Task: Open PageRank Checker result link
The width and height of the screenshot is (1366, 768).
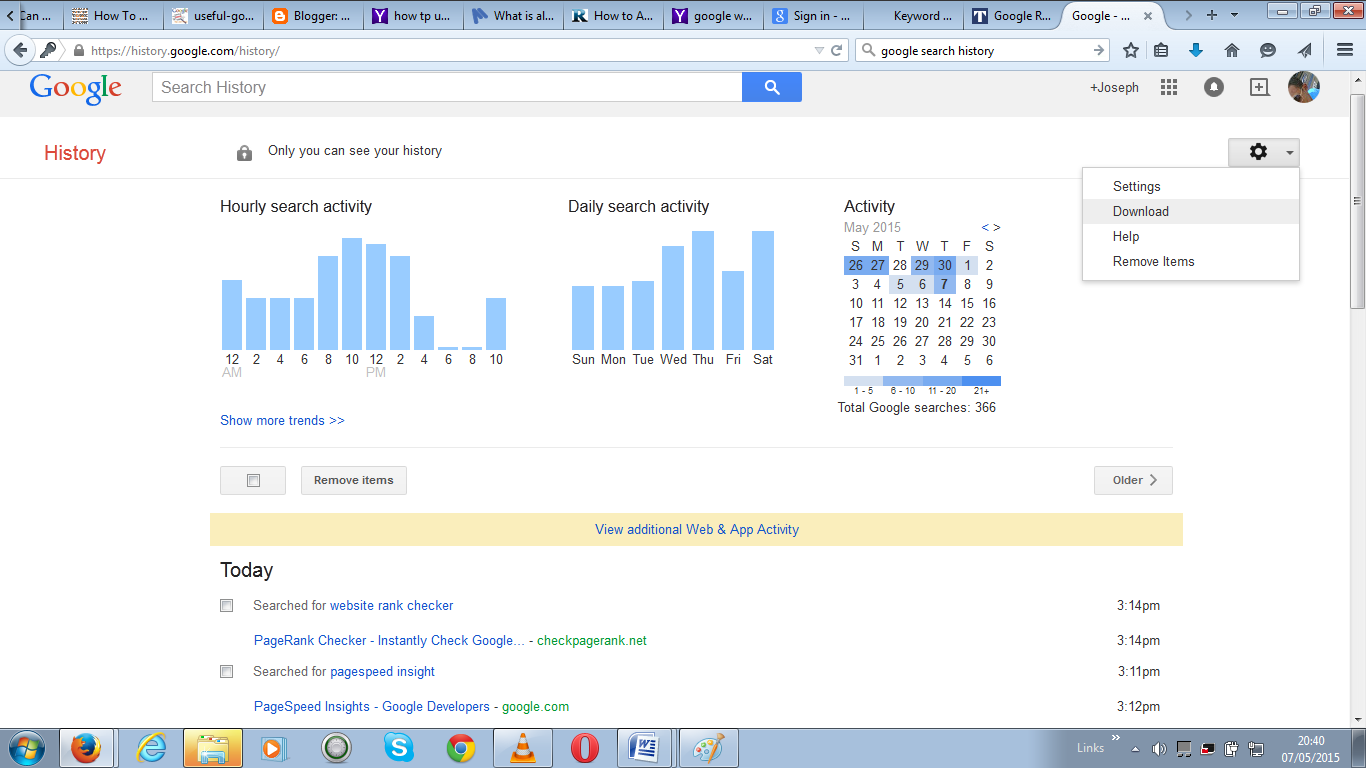Action: click(x=390, y=640)
